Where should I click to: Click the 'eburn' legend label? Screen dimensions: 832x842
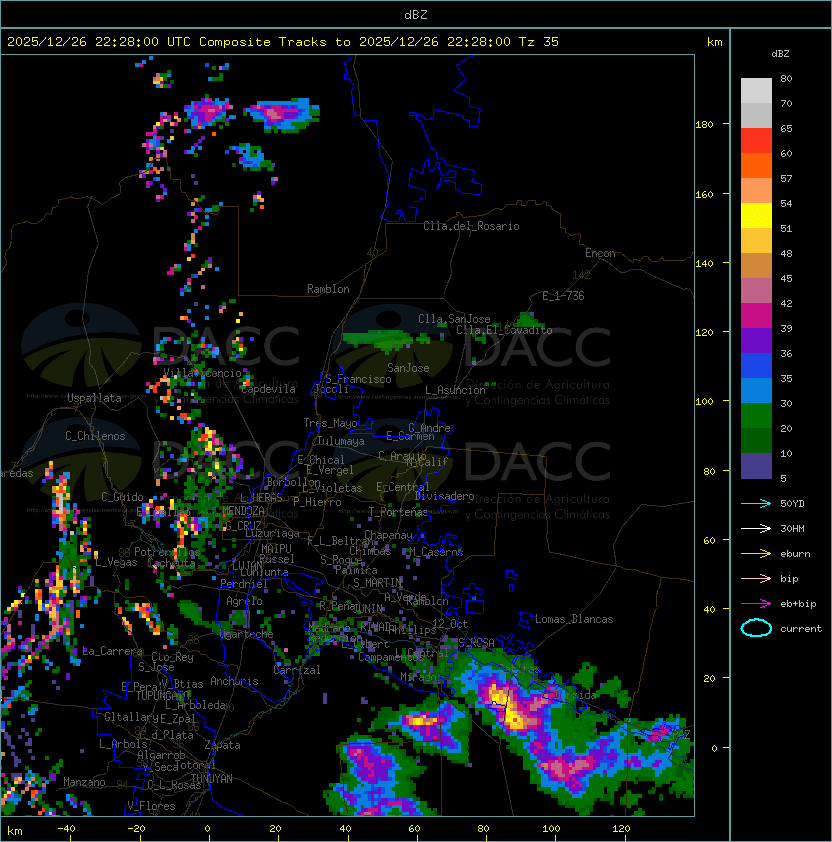click(795, 554)
